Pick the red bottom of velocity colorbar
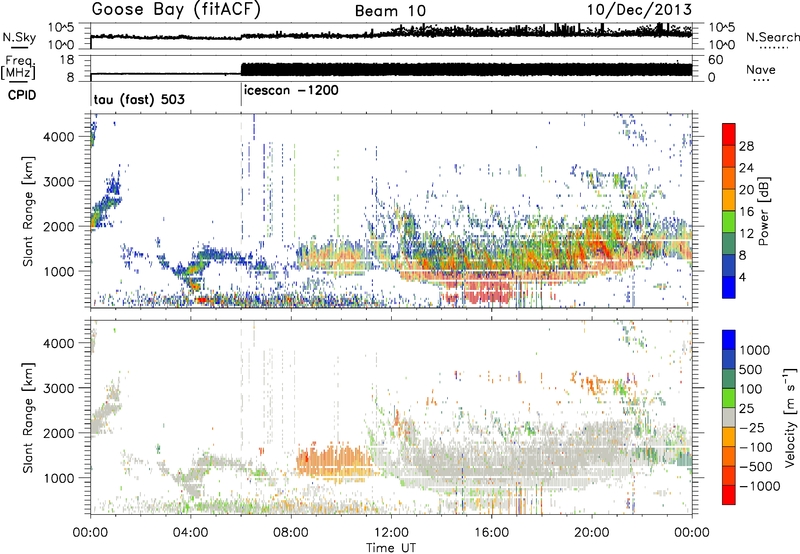Image resolution: width=800 pixels, height=554 pixels. [x=729, y=495]
